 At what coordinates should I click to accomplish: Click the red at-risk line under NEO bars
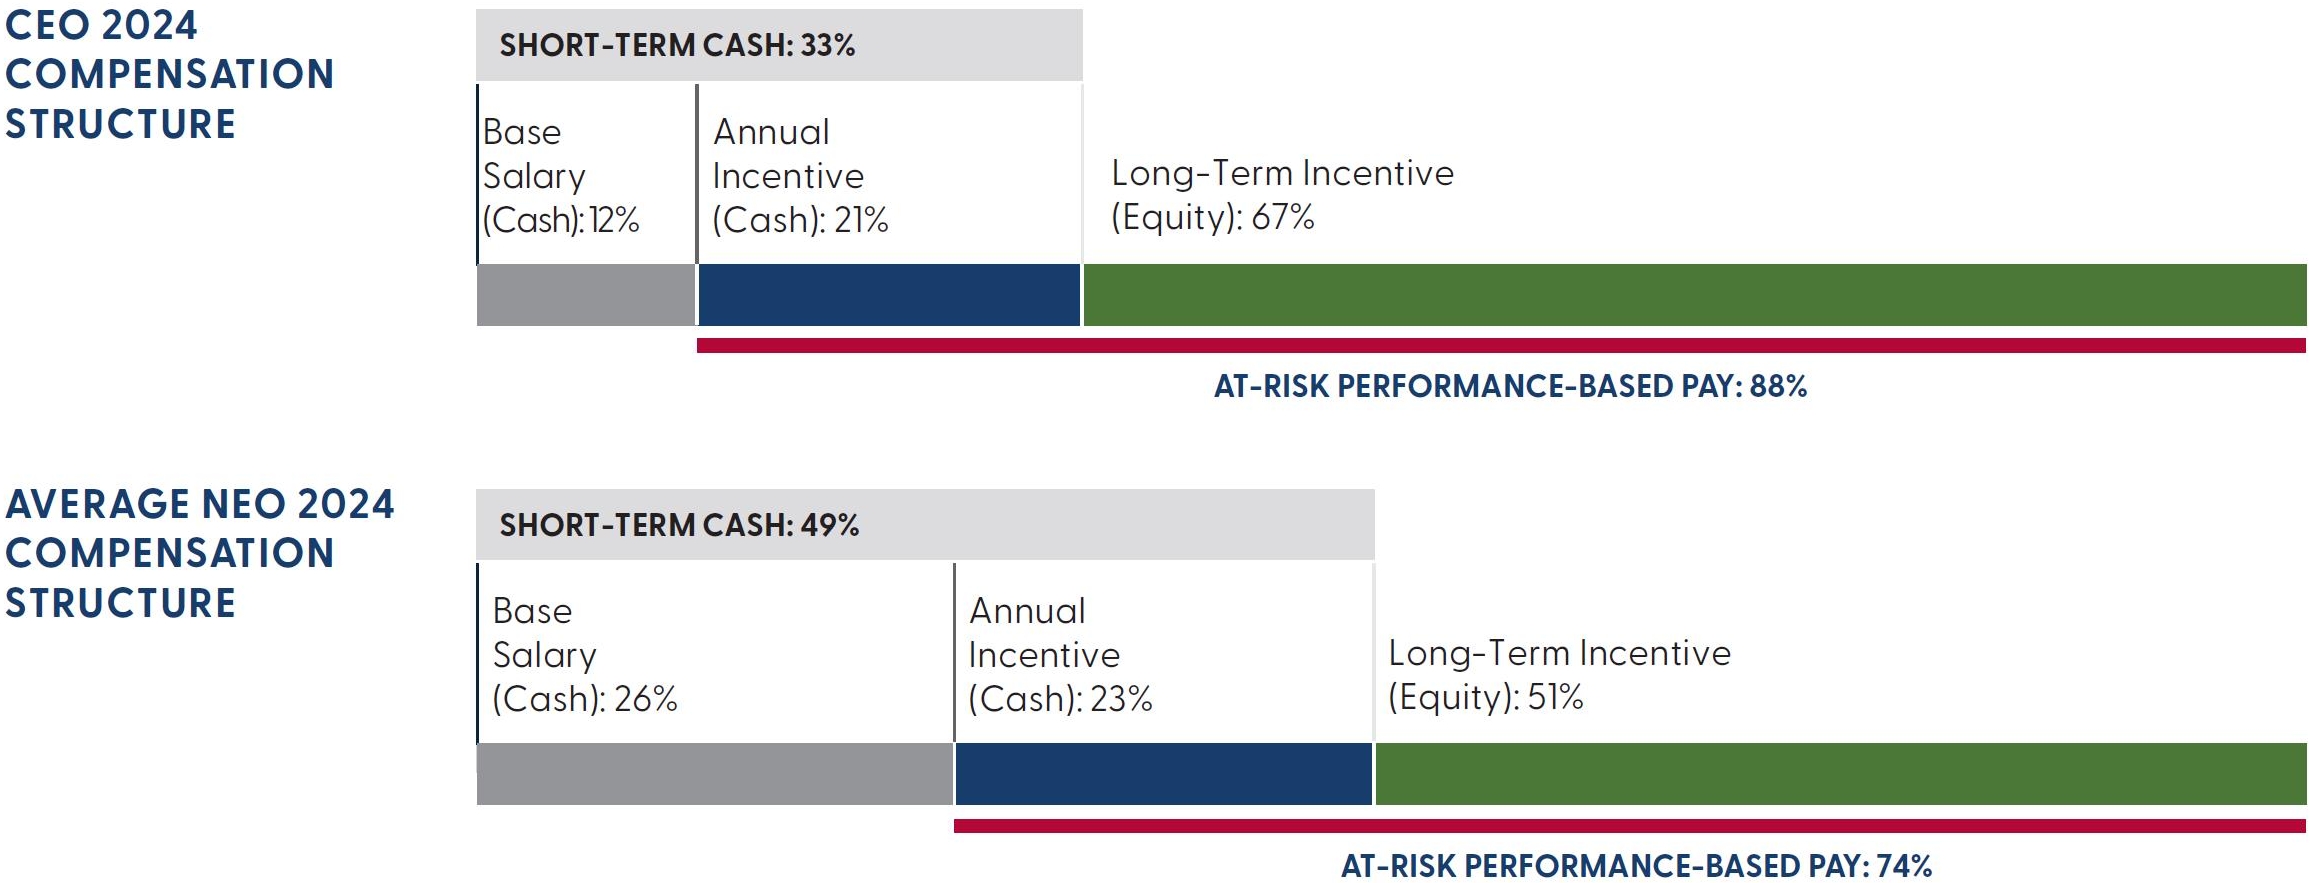(x=1630, y=825)
